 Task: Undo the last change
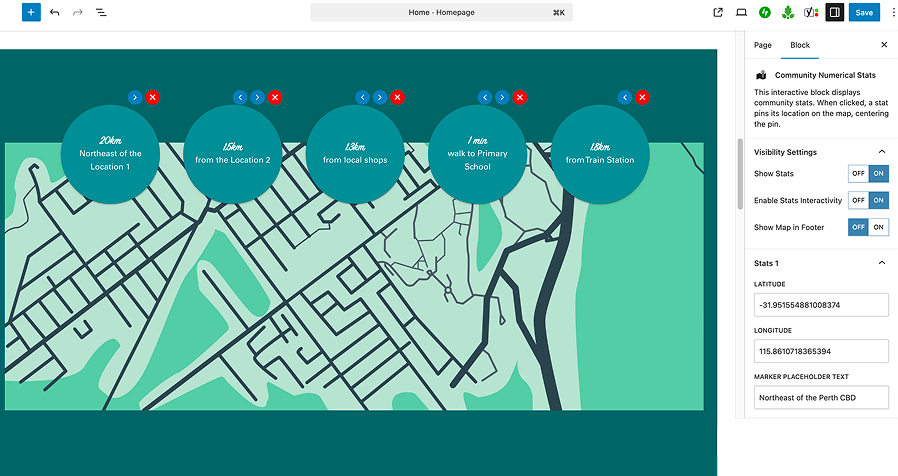[54, 12]
